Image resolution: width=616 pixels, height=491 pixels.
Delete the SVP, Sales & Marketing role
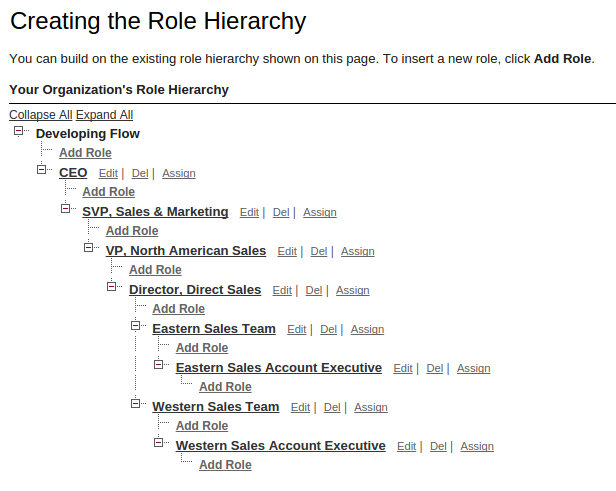[281, 213]
